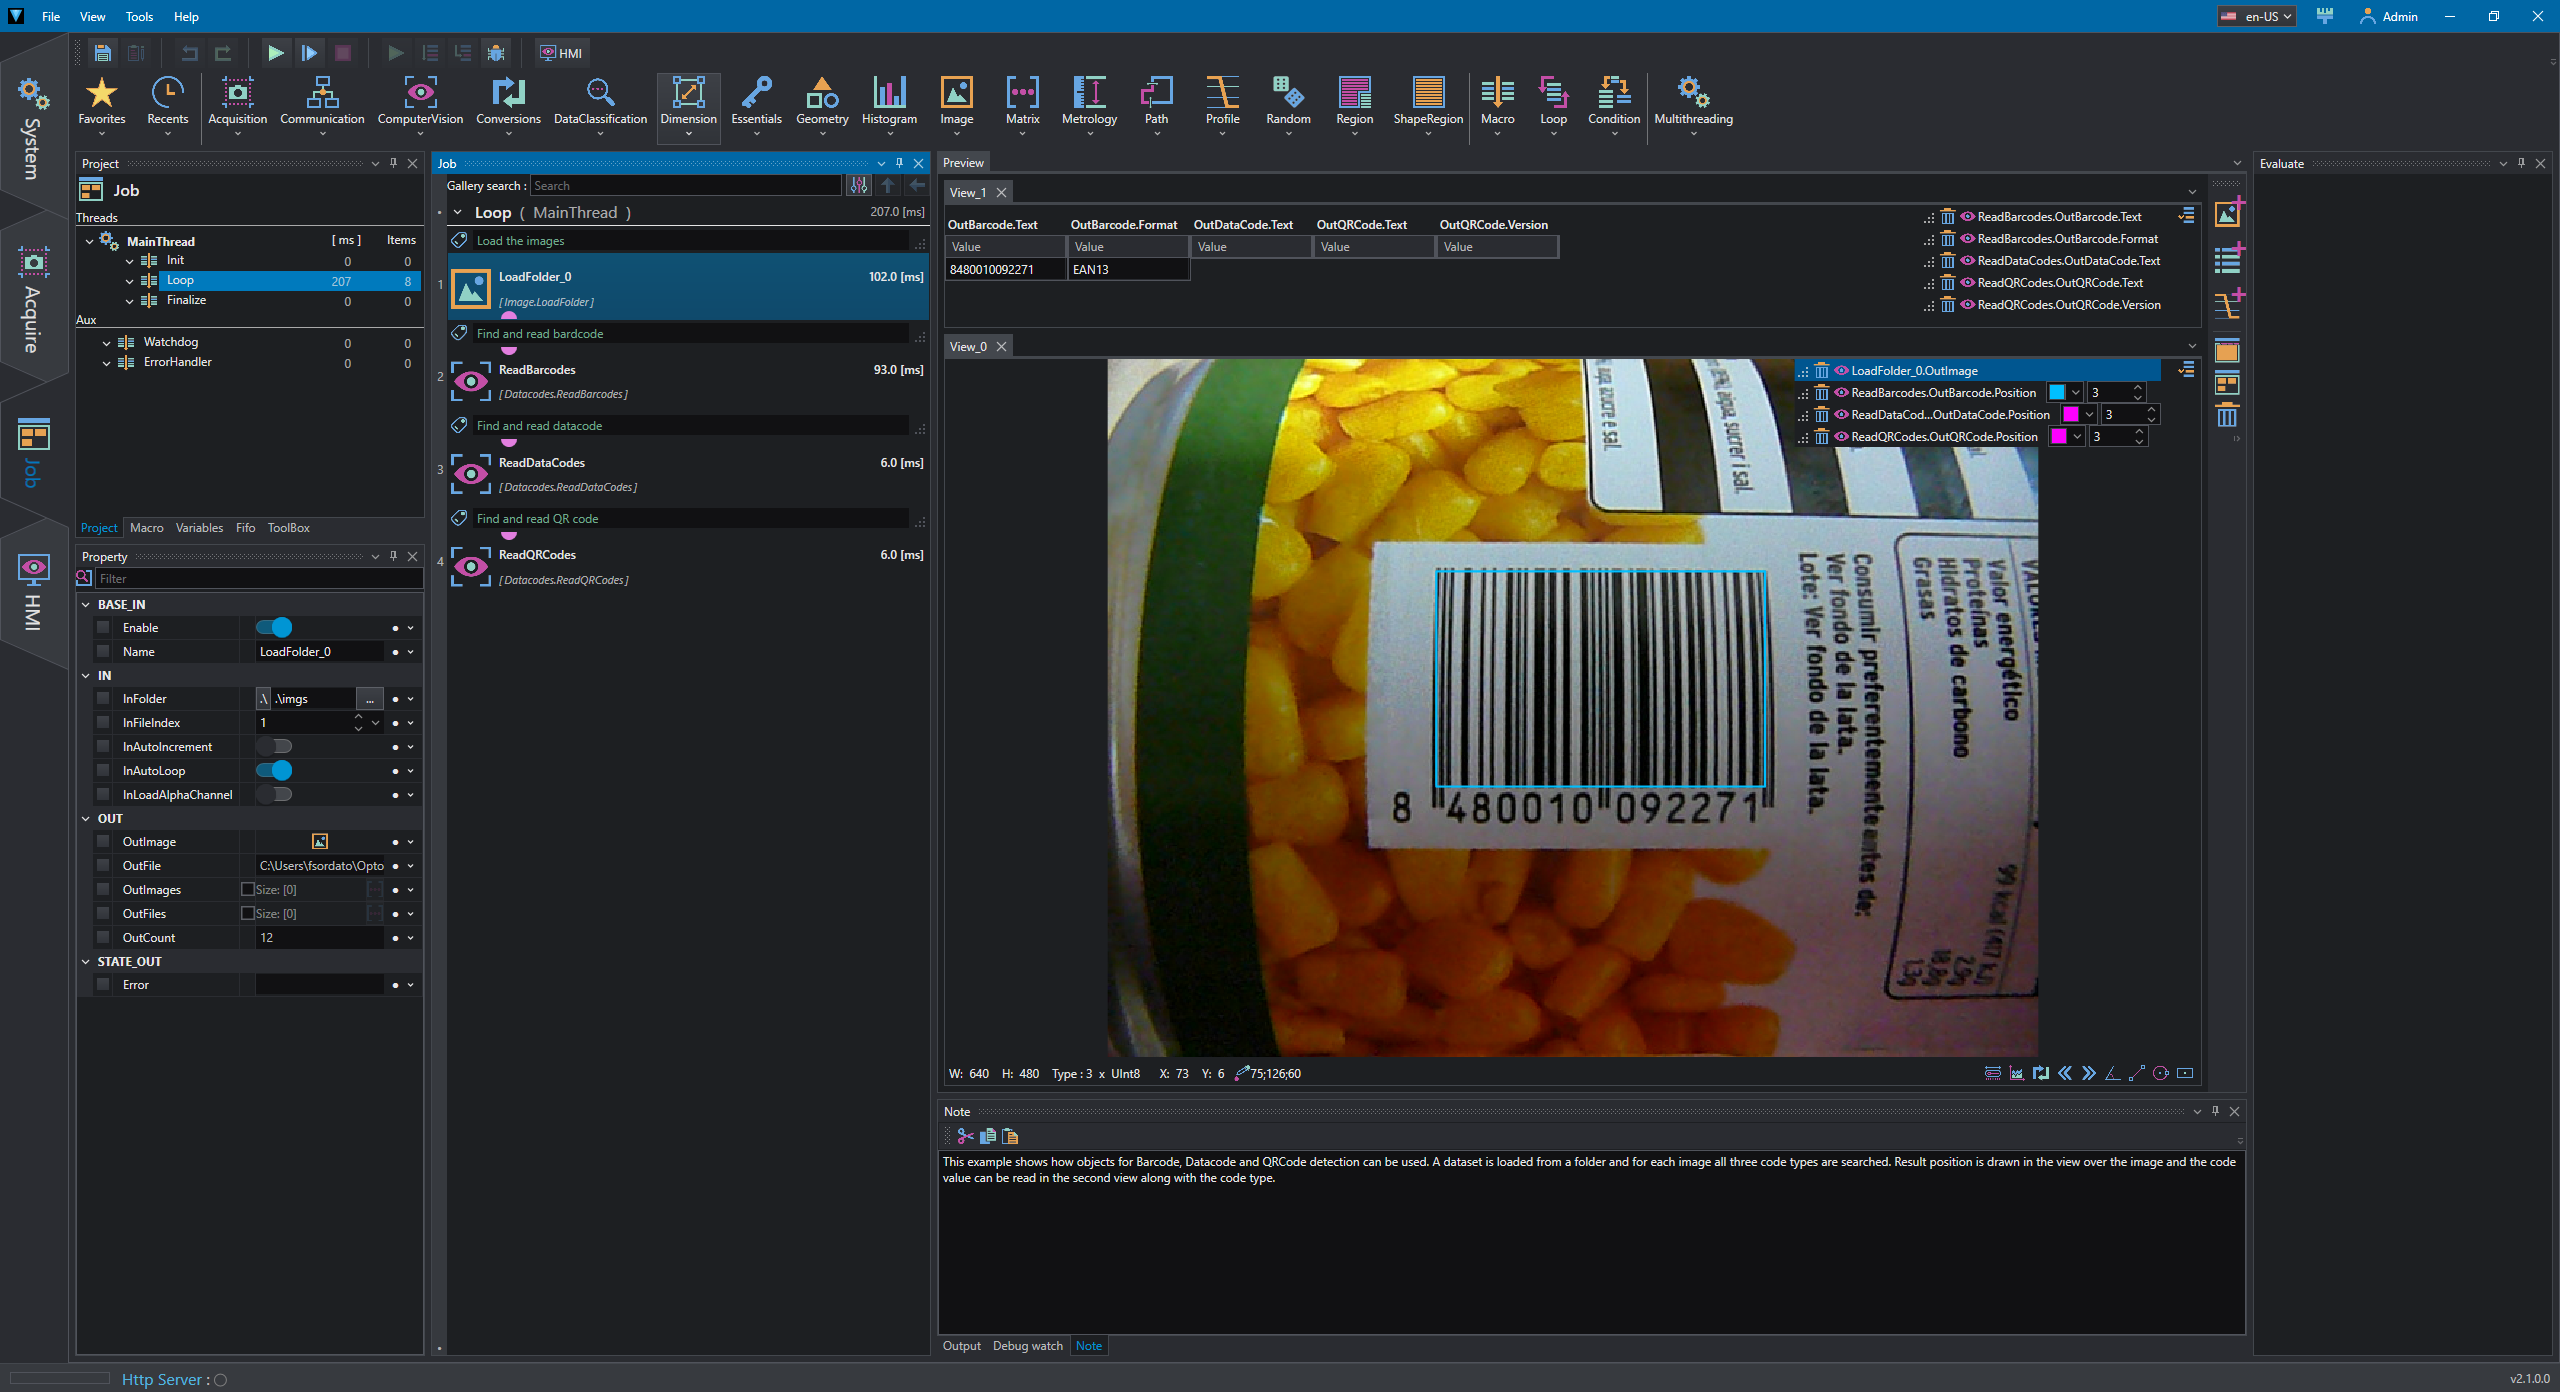Open the en-US language dropdown
The height and width of the screenshot is (1392, 2560).
coord(2255,16)
